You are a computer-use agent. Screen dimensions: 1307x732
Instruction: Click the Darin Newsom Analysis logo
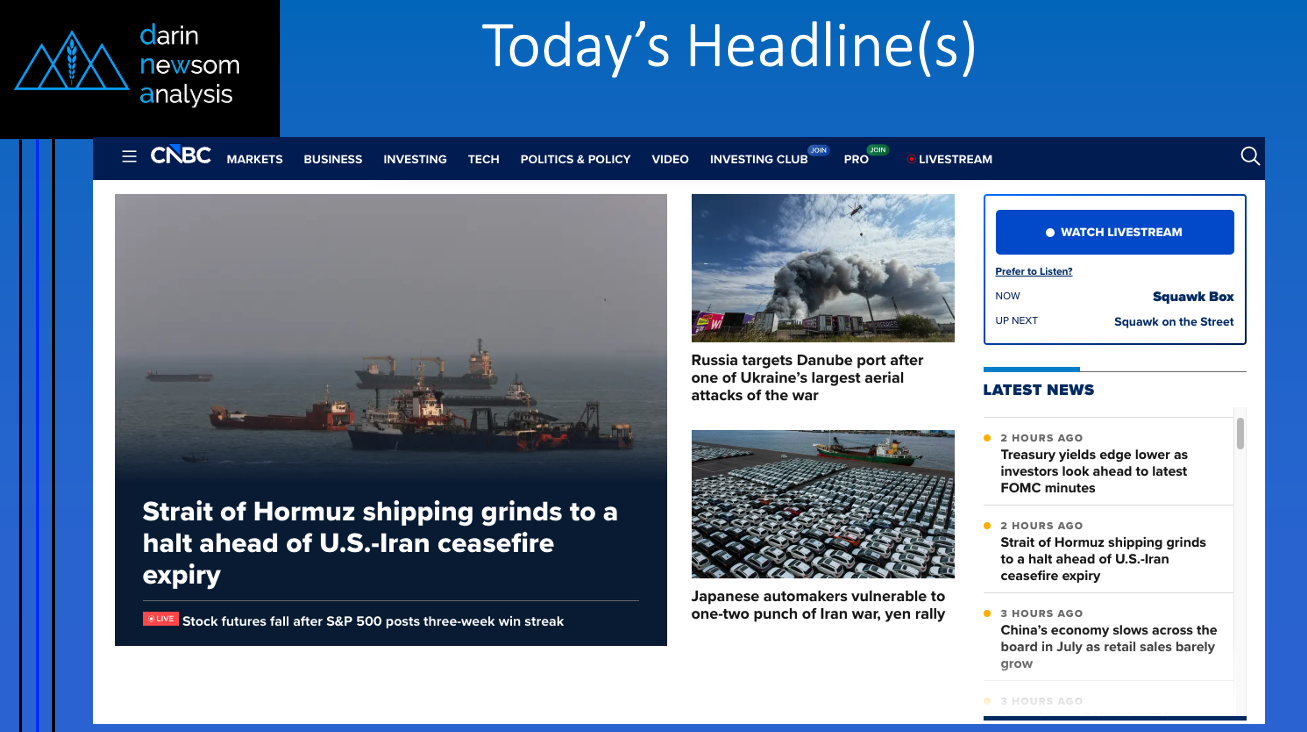click(125, 68)
